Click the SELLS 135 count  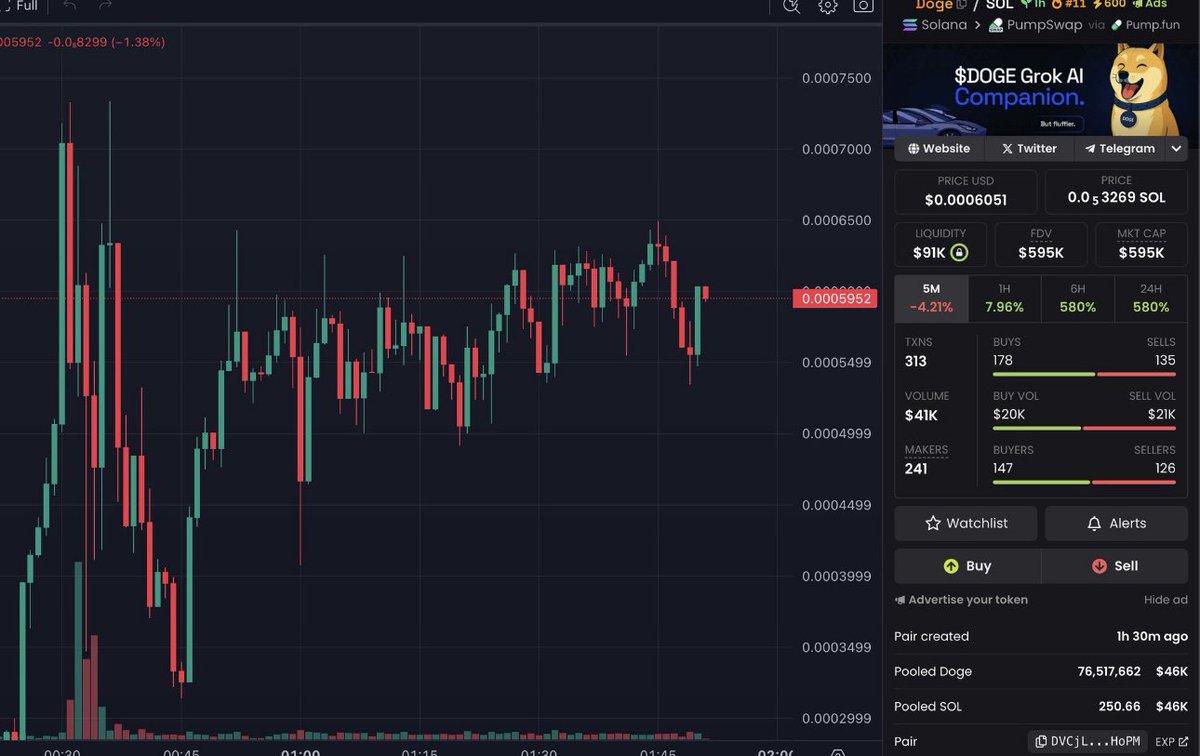[1164, 360]
